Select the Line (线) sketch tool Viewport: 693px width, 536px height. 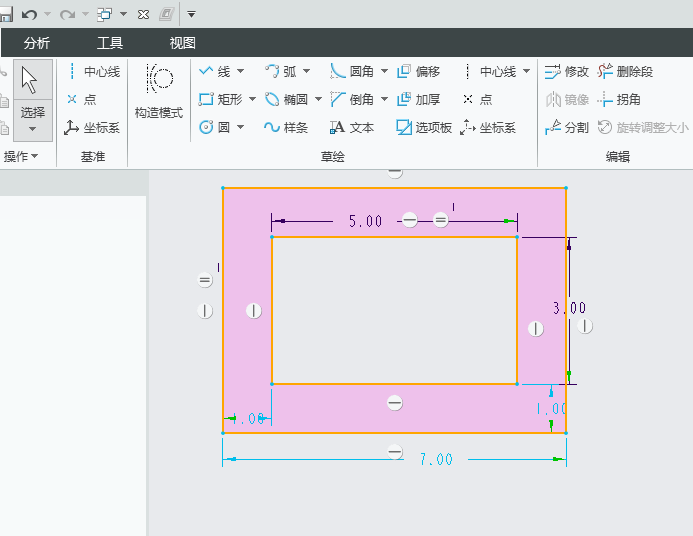[x=215, y=72]
